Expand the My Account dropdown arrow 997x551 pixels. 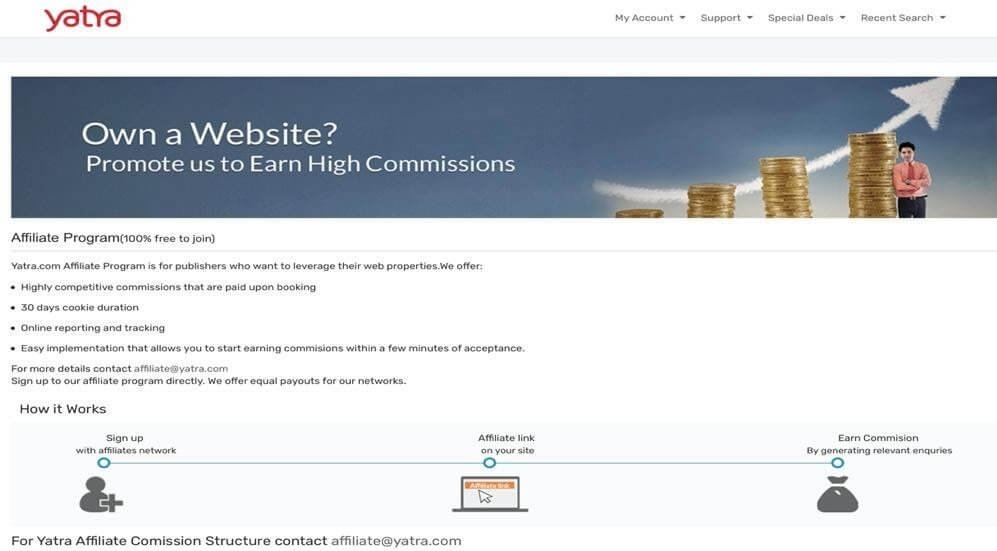pos(682,18)
